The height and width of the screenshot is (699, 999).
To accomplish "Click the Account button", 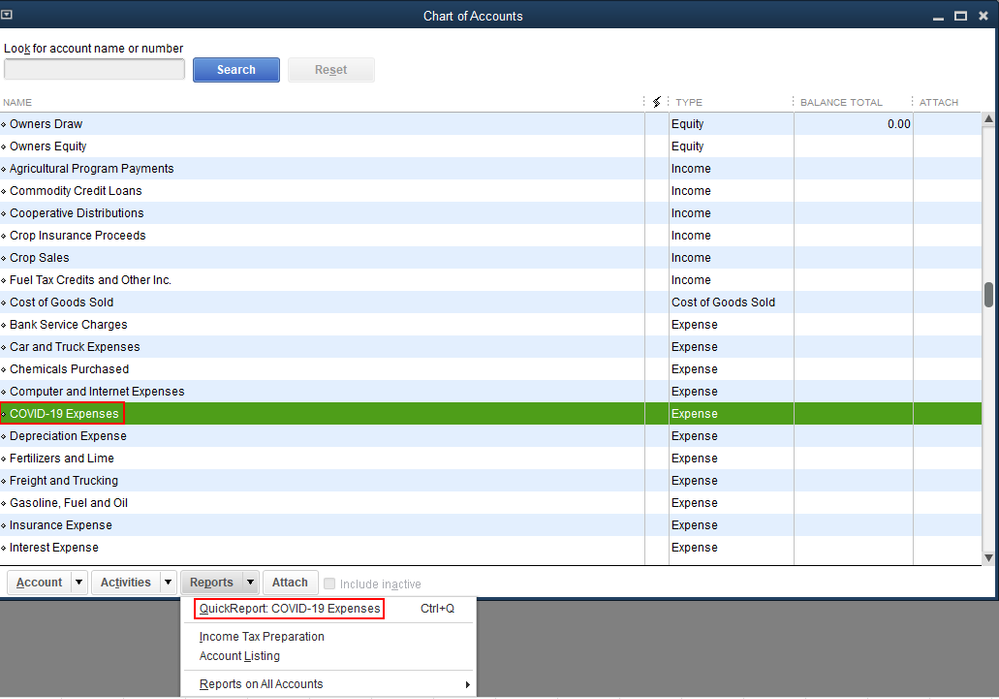I will pyautogui.click(x=39, y=582).
